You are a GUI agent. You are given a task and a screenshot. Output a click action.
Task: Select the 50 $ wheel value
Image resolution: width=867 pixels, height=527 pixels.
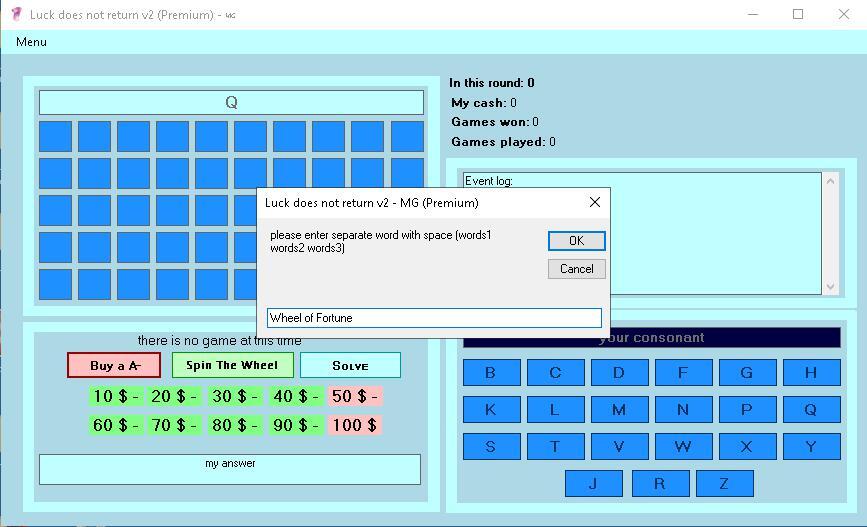coord(355,396)
